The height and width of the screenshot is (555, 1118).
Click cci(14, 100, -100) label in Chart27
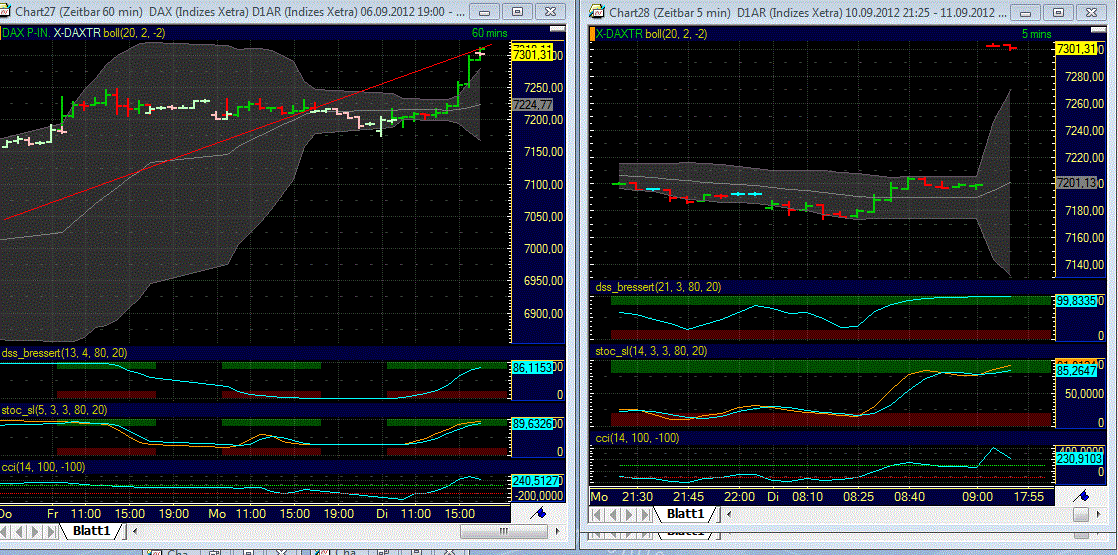(43, 467)
